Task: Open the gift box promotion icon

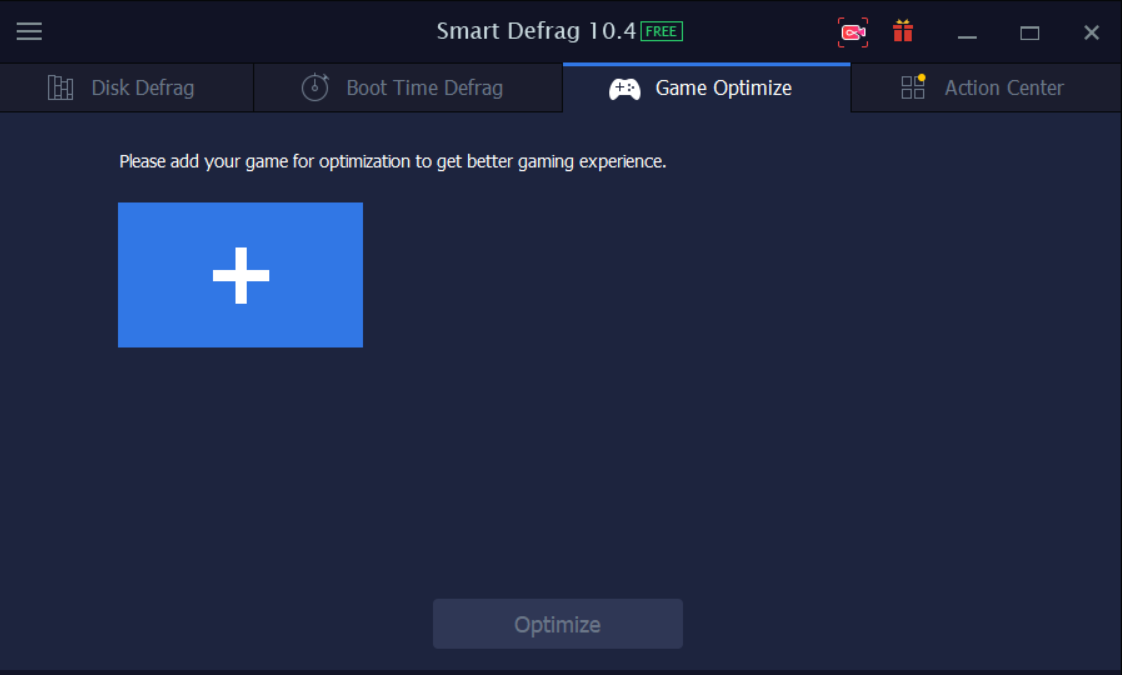Action: (x=903, y=31)
